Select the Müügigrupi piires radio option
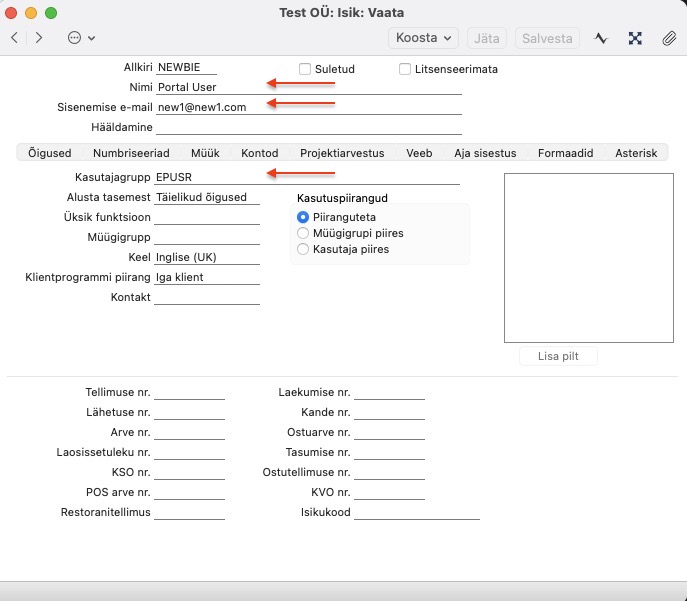The height and width of the screenshot is (601, 687). 304,233
